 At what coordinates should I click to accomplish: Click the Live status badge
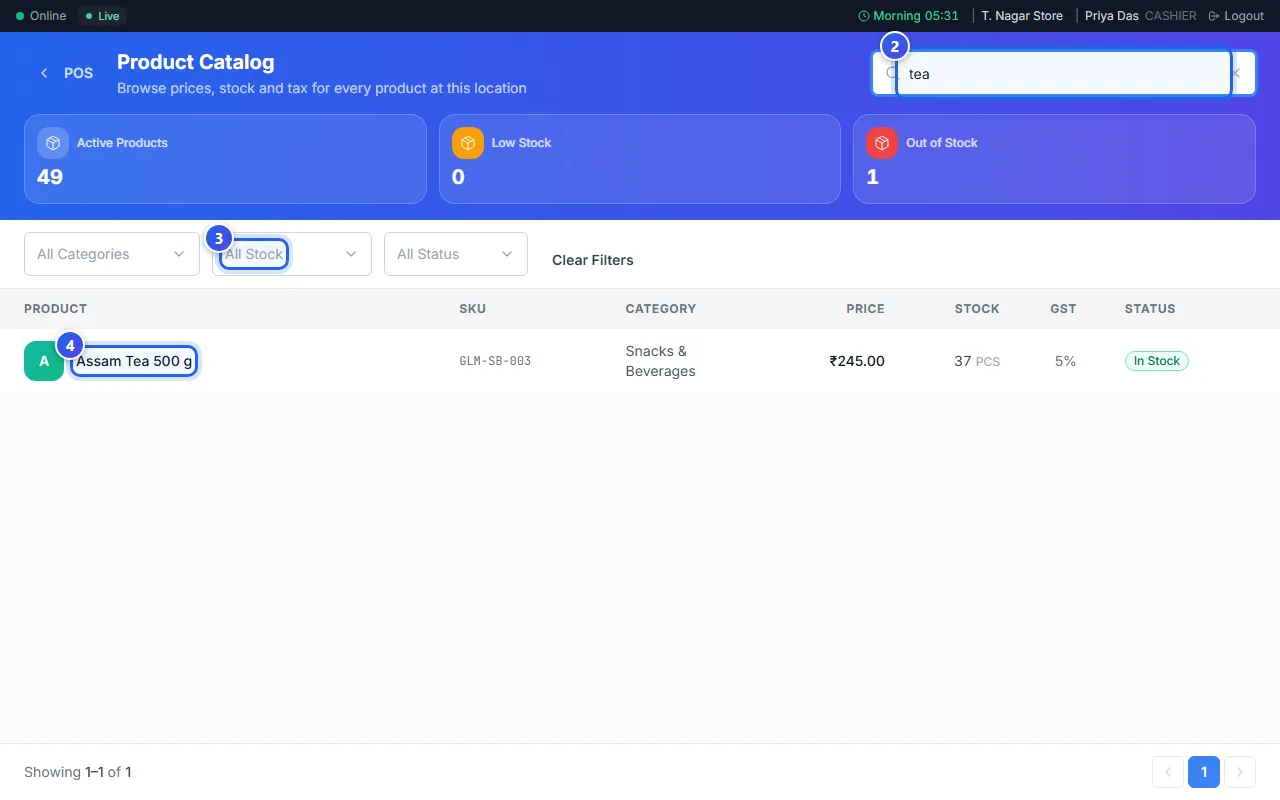click(103, 16)
